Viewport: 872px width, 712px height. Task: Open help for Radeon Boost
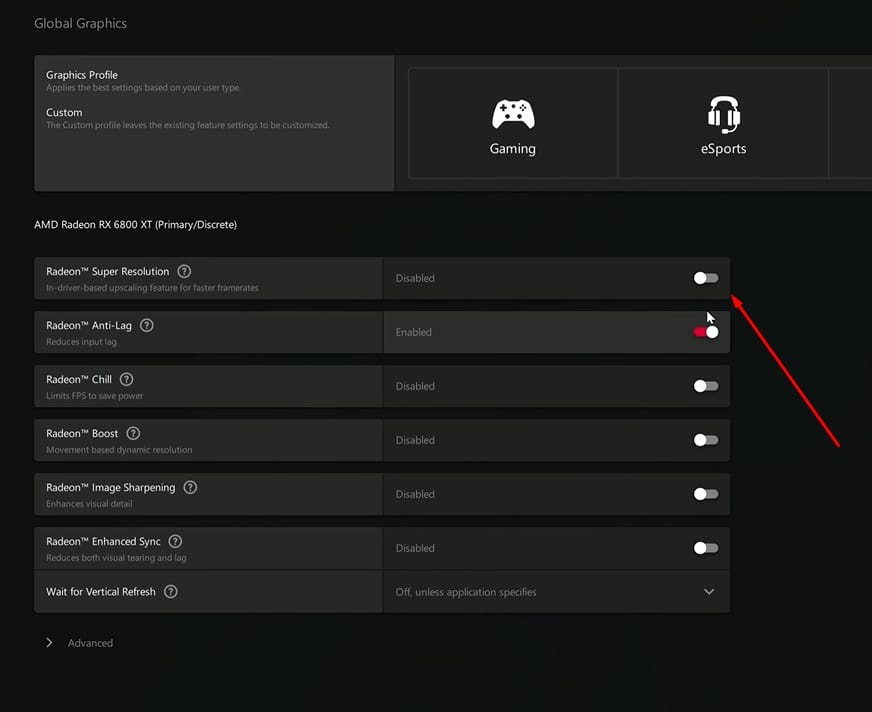click(x=132, y=432)
